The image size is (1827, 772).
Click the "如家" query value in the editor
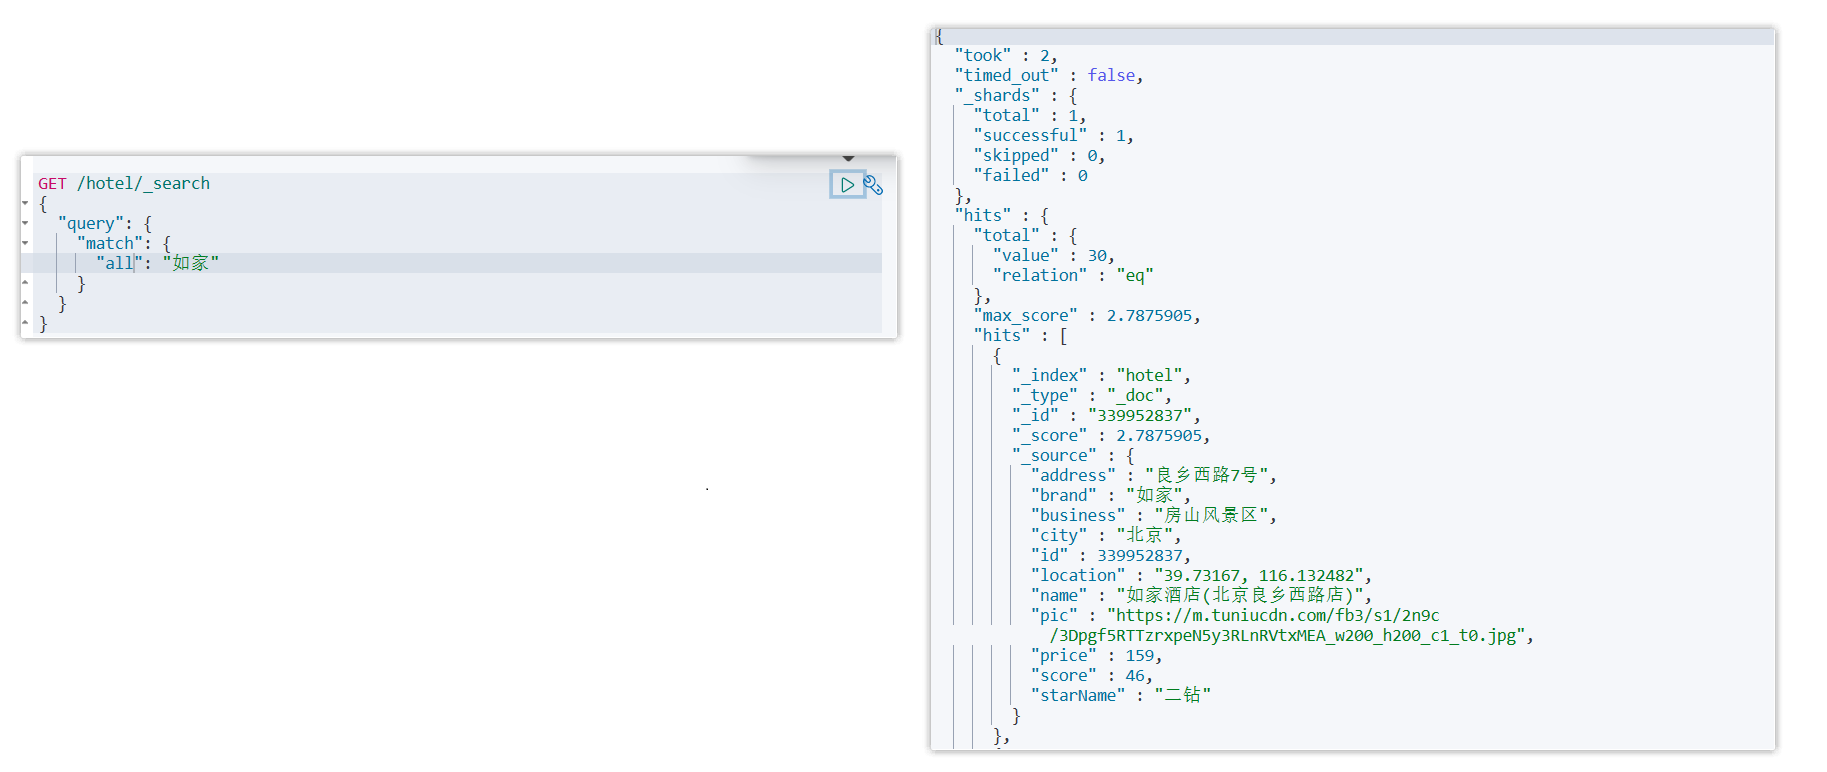tap(191, 263)
